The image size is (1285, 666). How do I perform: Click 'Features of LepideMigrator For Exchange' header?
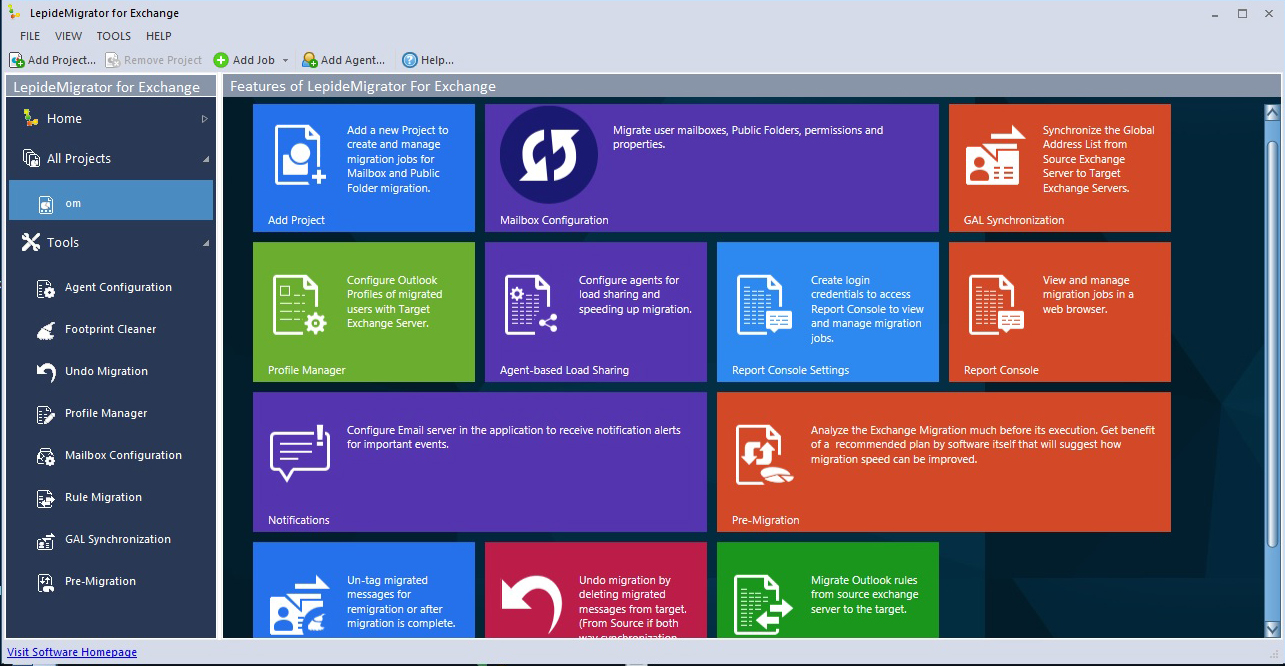pos(363,86)
